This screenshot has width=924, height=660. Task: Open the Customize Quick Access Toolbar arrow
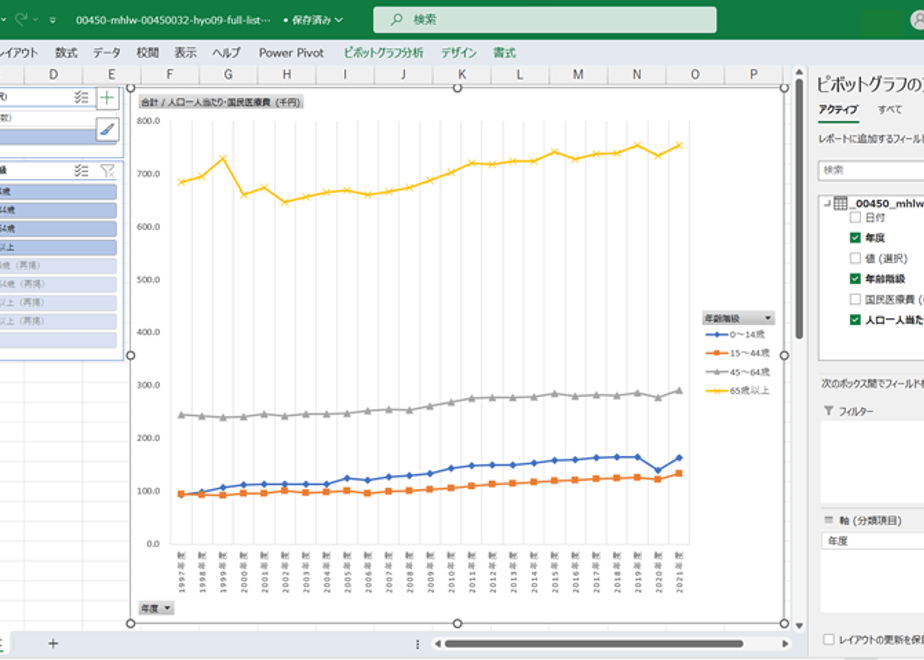pos(52,20)
